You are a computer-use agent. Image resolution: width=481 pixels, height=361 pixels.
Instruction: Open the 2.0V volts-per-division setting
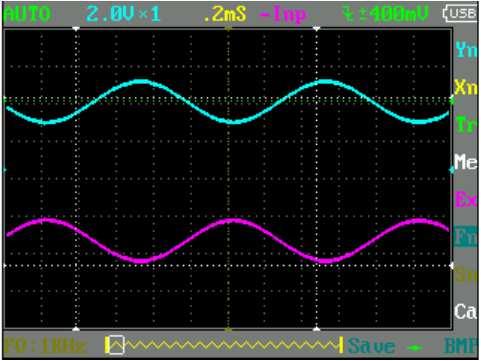point(111,15)
